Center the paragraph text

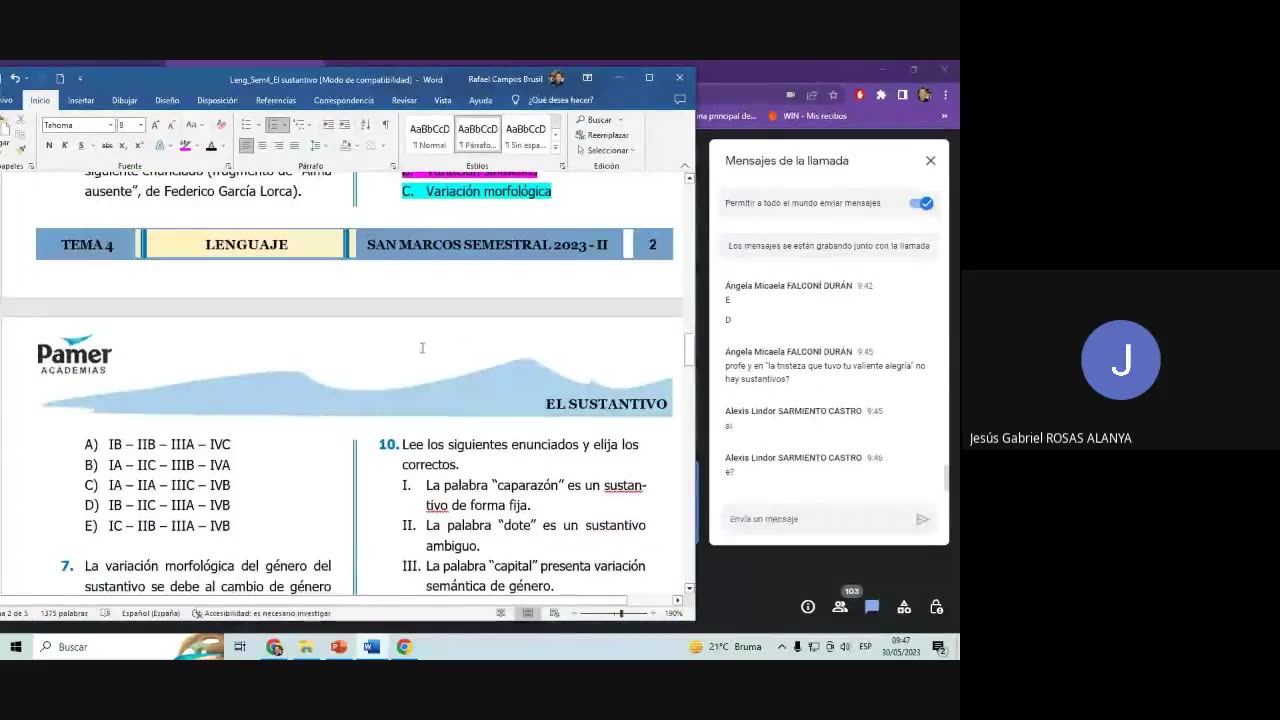(x=262, y=146)
